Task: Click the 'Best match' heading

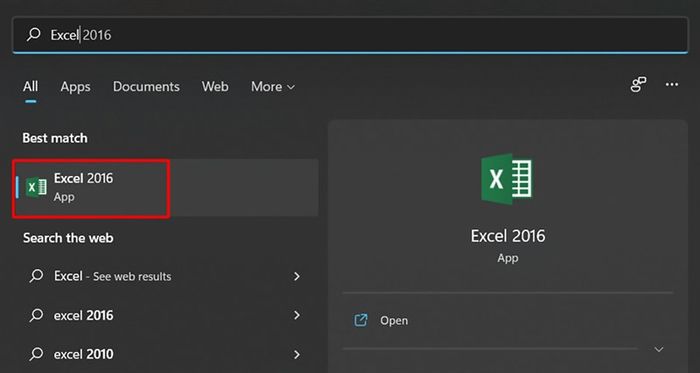Action: [55, 138]
